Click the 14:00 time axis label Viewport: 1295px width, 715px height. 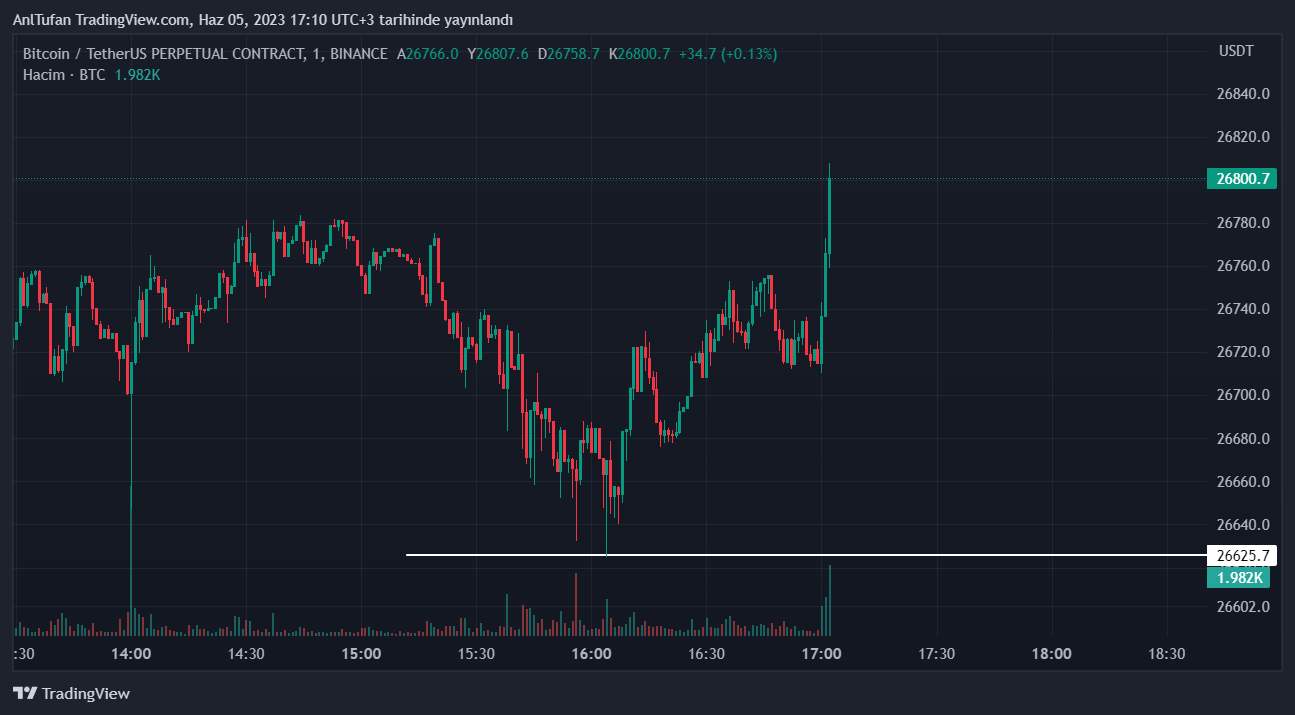point(131,654)
